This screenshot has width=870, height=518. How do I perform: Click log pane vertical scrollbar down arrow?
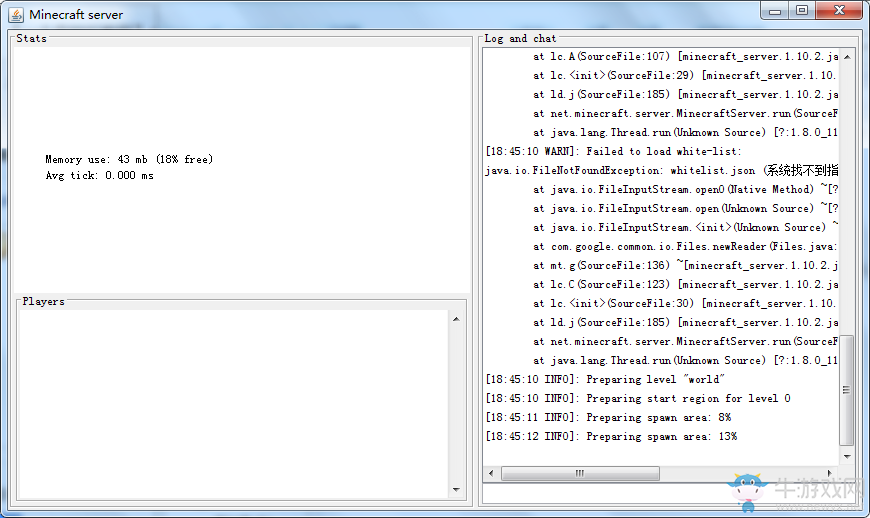coord(847,456)
